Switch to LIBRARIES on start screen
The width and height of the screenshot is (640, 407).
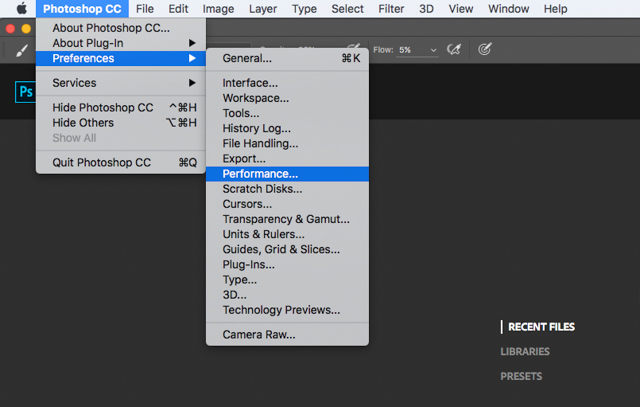[525, 351]
